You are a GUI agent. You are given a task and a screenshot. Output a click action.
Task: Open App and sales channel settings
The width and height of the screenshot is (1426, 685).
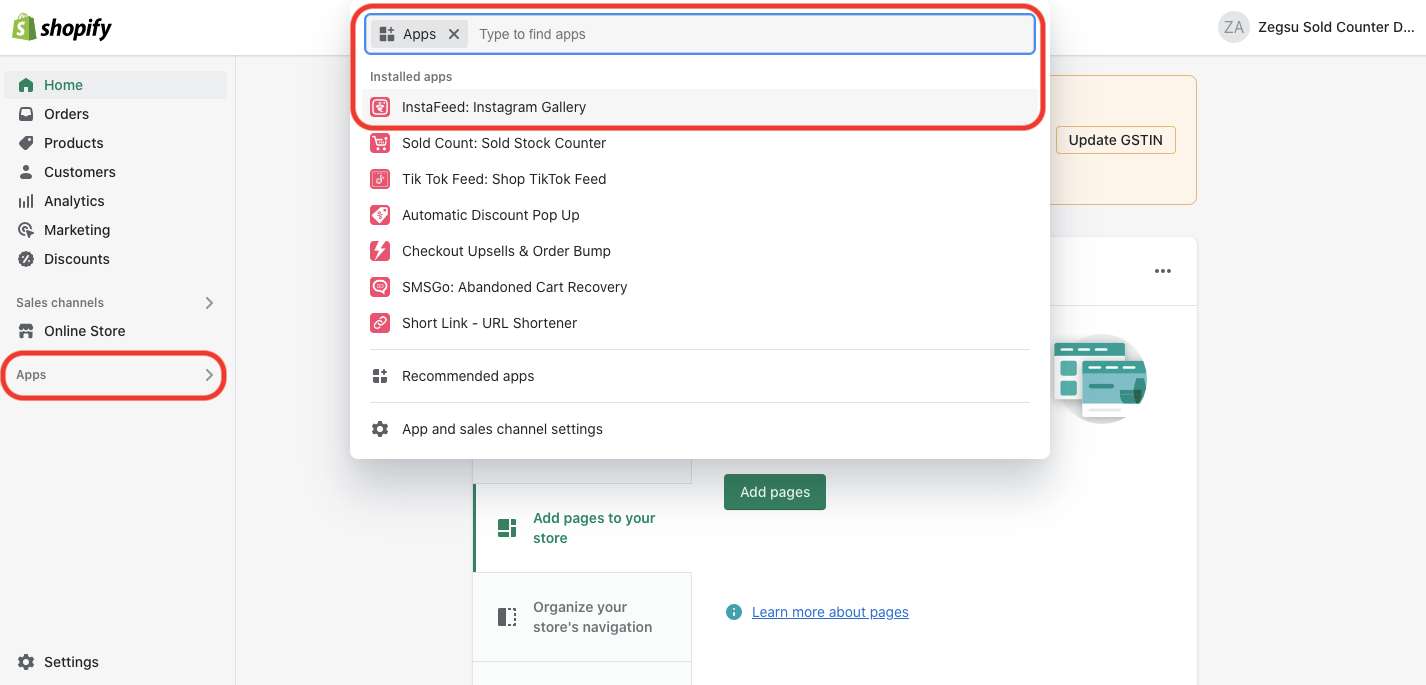pyautogui.click(x=501, y=429)
